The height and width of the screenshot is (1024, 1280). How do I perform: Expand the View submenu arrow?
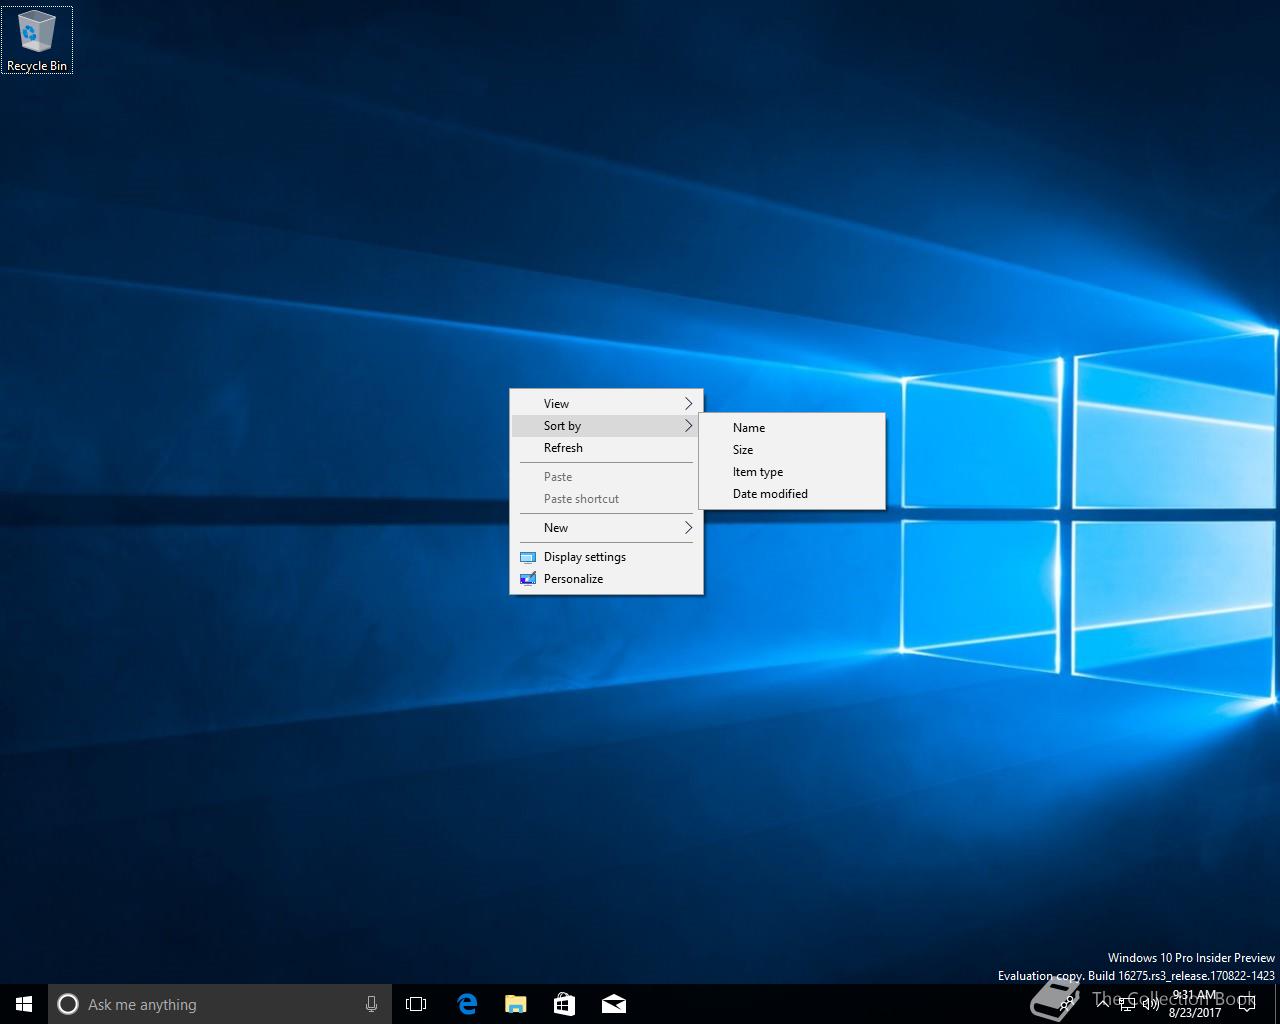688,404
